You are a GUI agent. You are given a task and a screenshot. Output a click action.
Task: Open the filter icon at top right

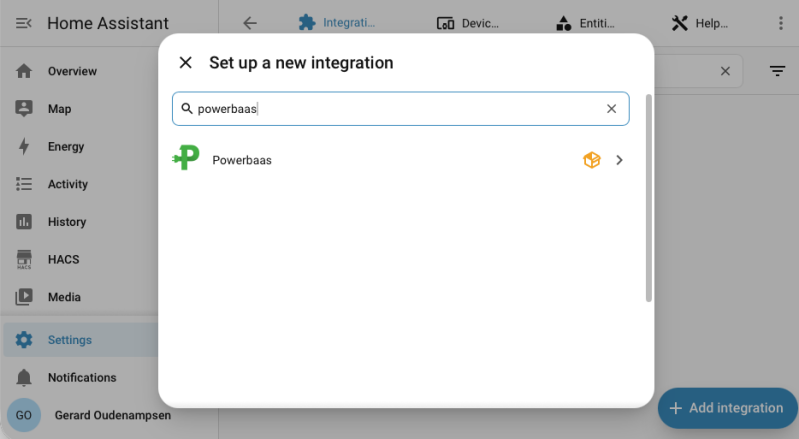[777, 71]
